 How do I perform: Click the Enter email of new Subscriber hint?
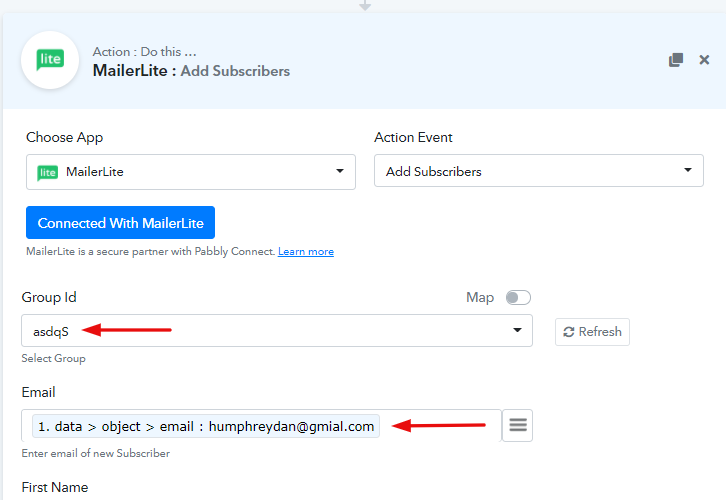tap(95, 453)
